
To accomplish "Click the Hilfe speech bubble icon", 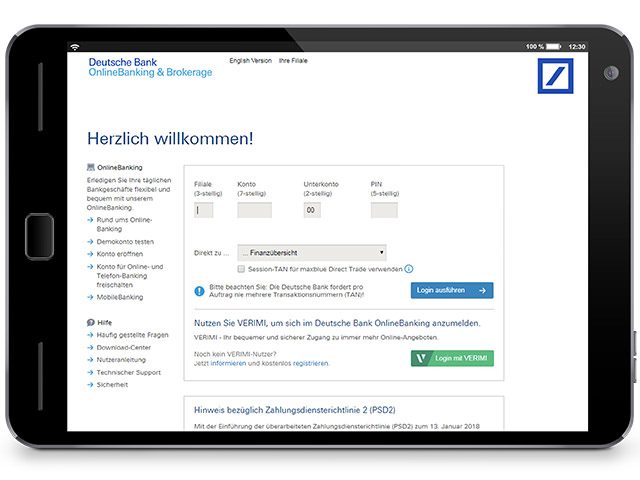I will click(x=91, y=322).
